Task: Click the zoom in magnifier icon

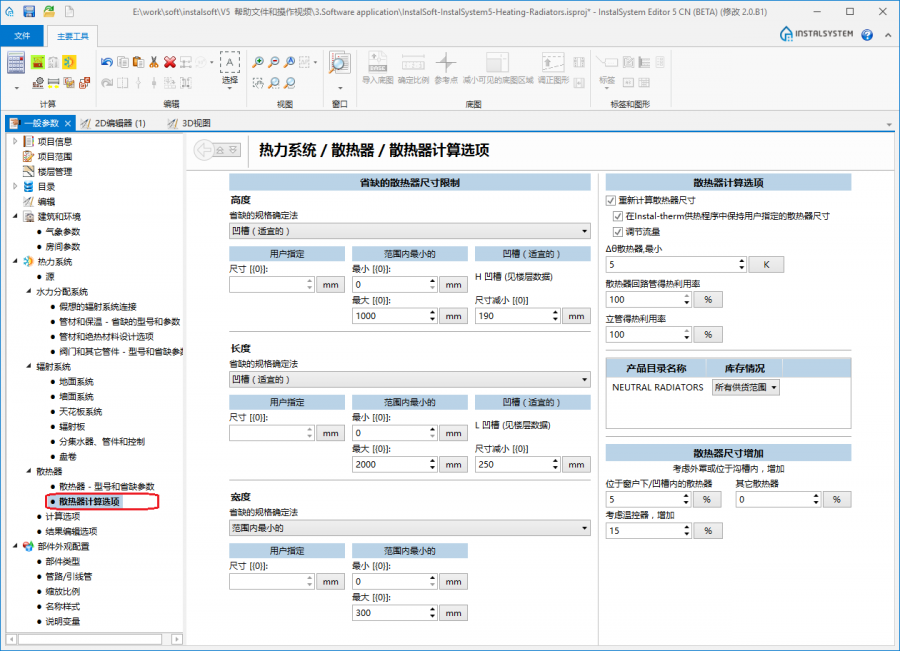Action: coord(258,62)
